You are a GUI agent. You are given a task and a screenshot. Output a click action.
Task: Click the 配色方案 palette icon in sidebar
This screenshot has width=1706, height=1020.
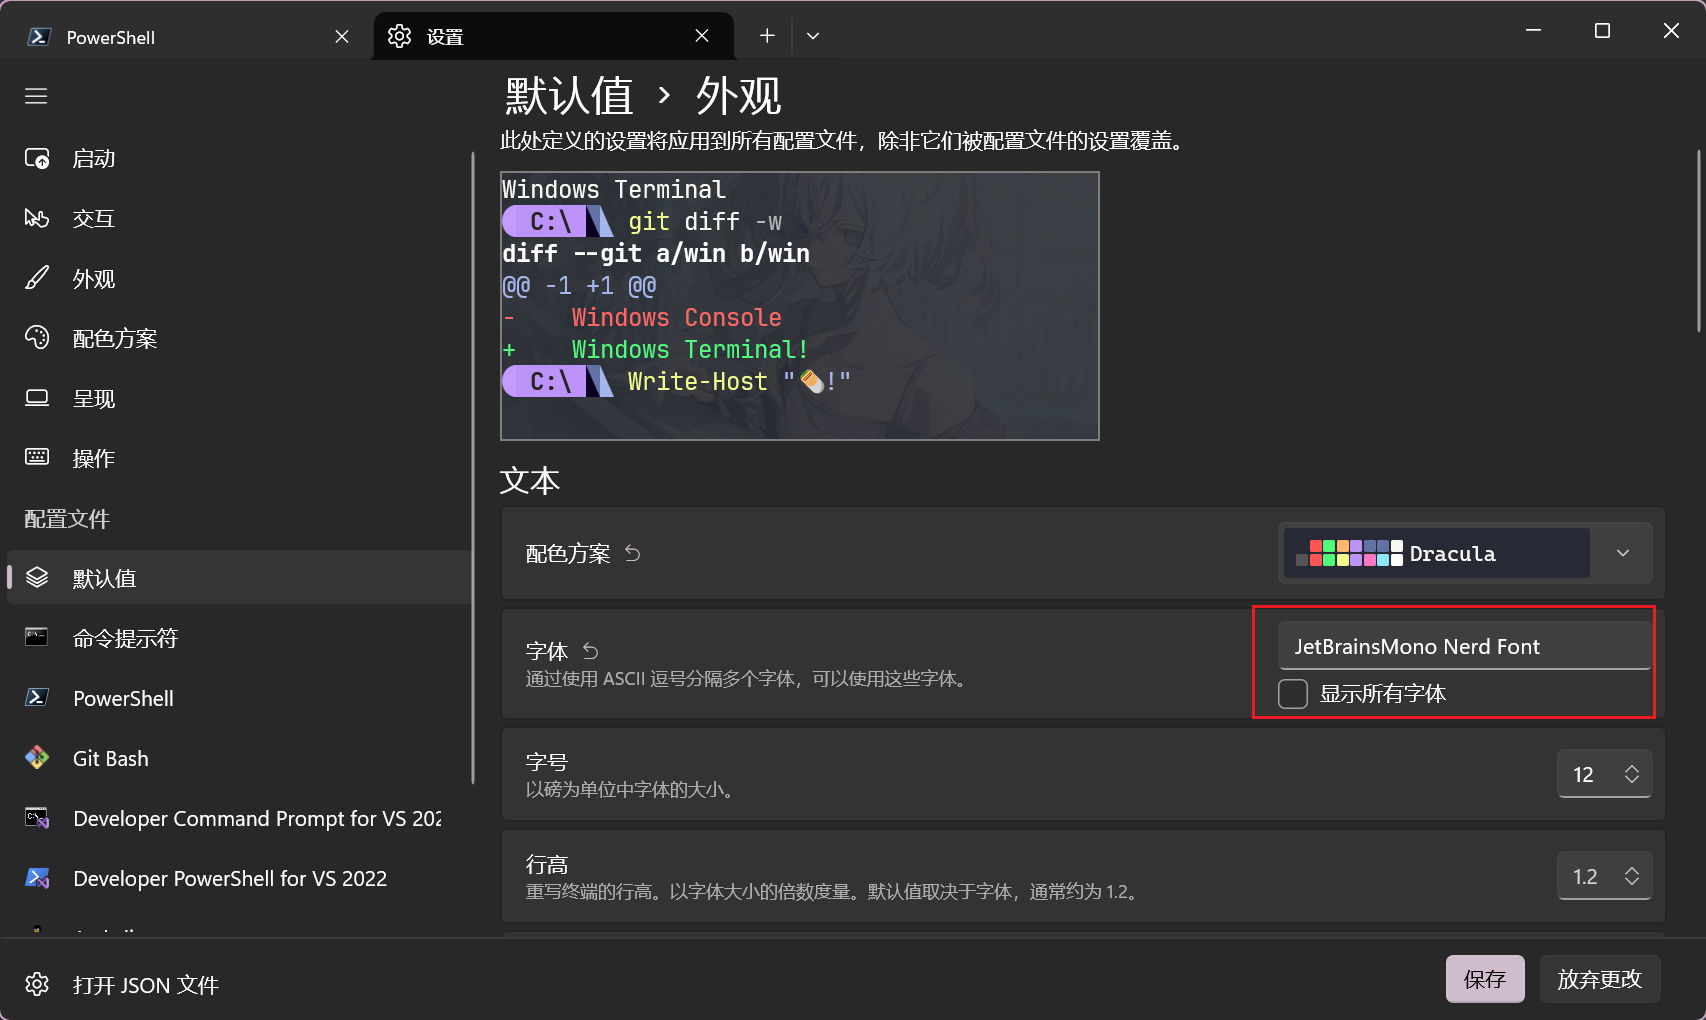click(37, 338)
